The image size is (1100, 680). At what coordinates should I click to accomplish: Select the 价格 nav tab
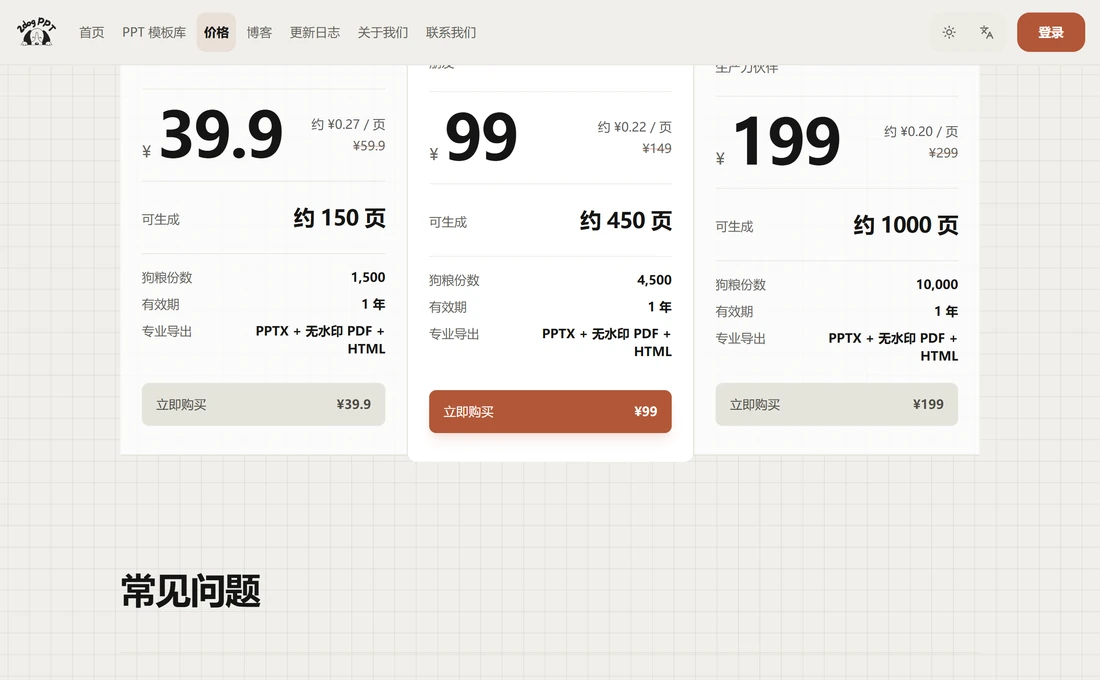[216, 32]
